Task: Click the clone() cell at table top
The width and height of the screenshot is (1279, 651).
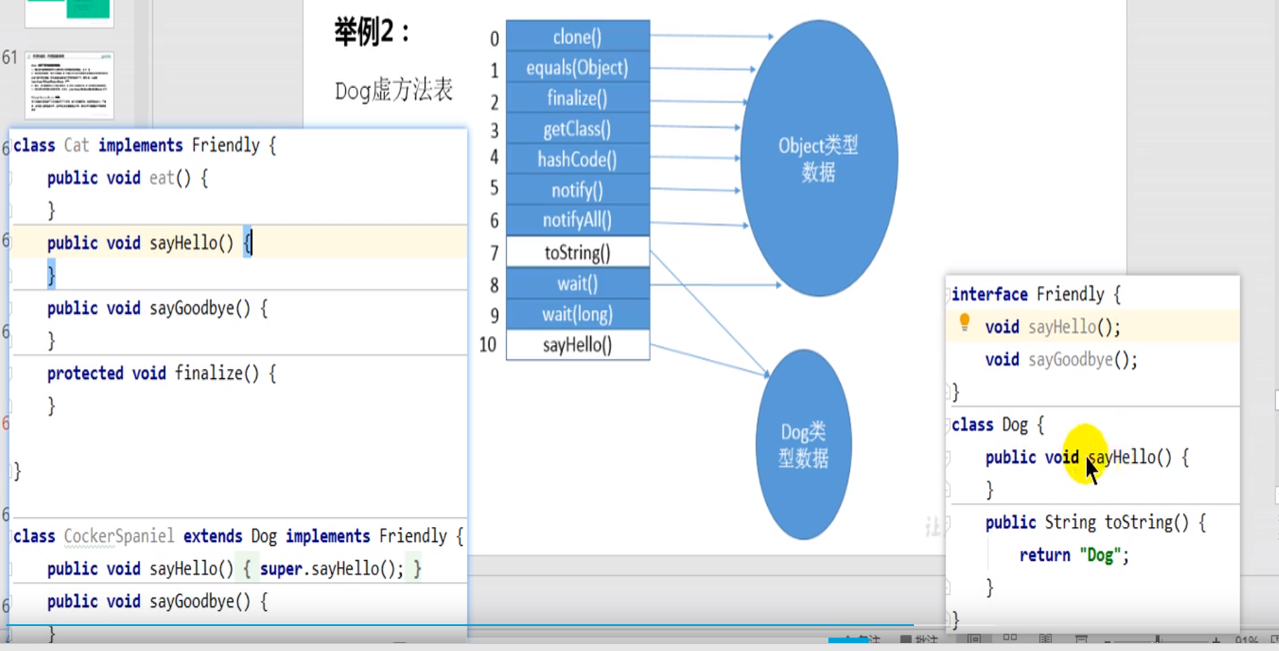Action: click(578, 37)
